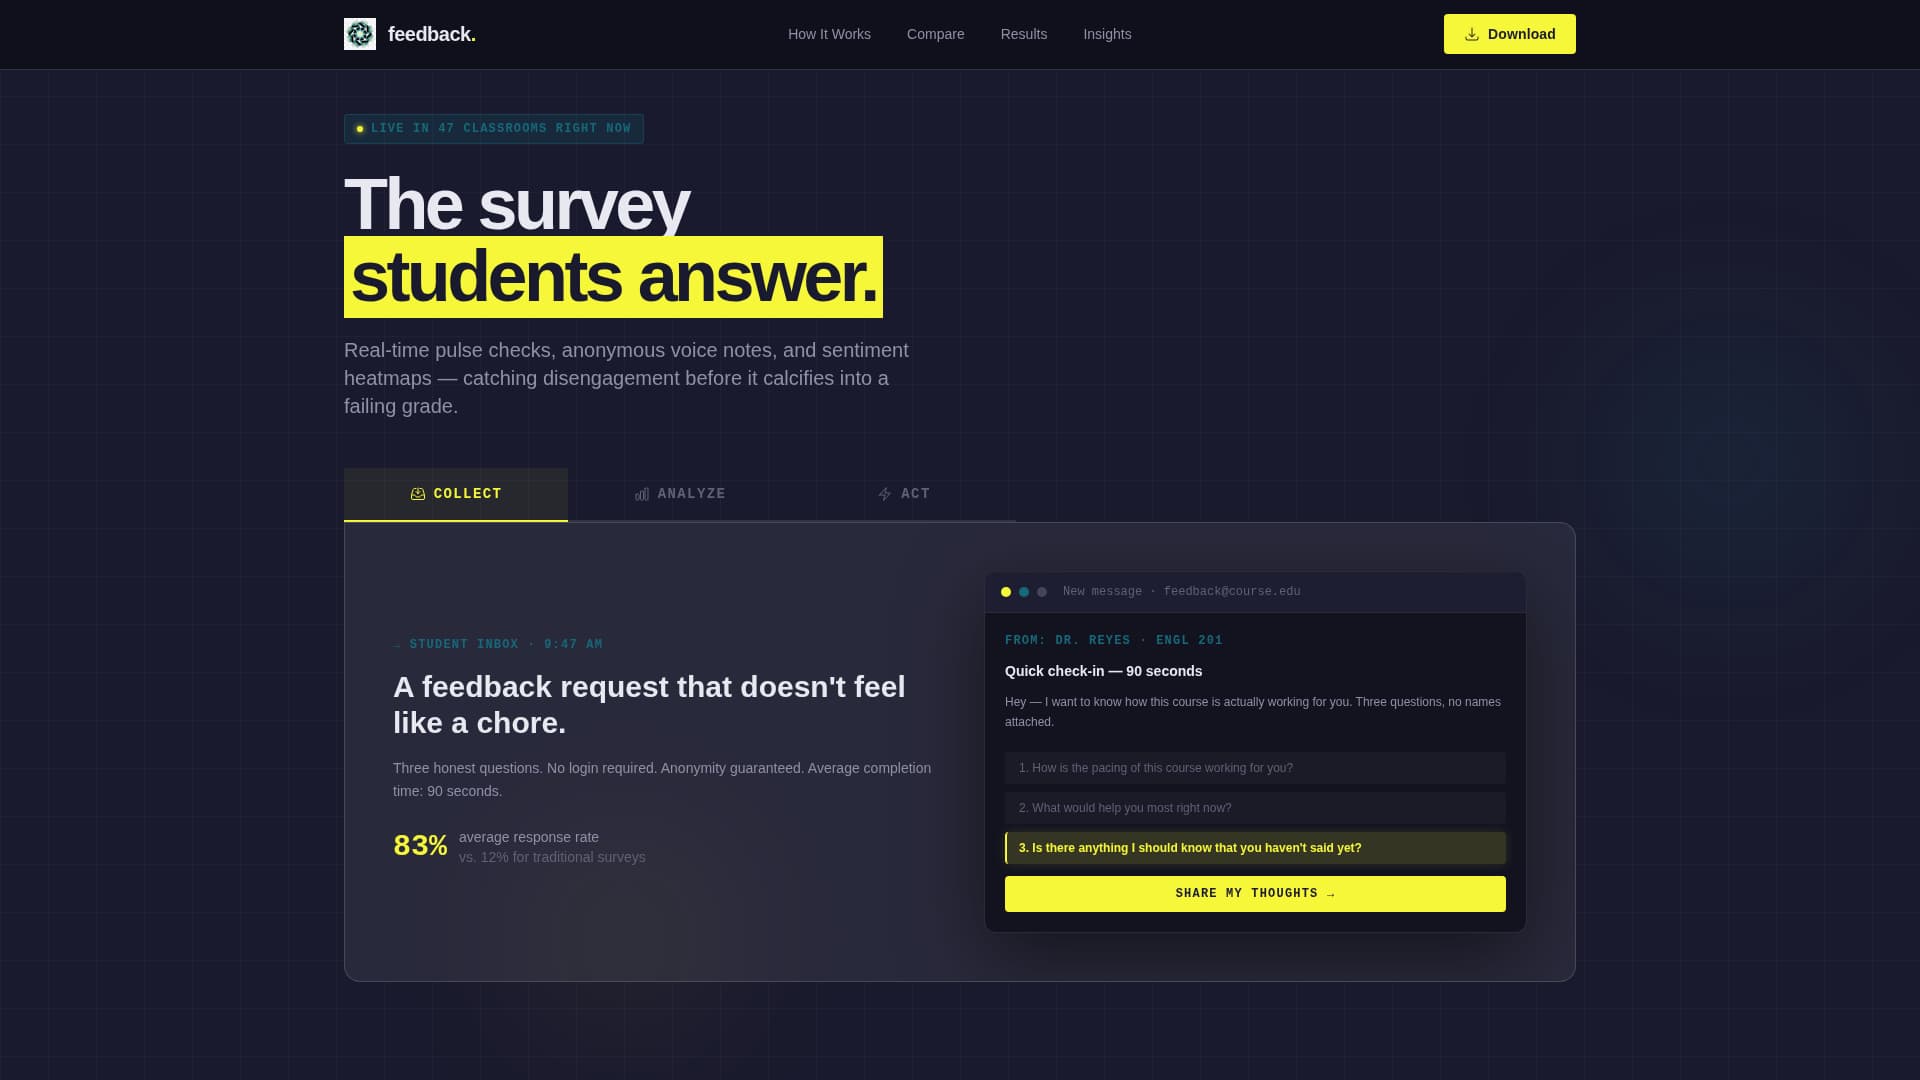Click the 'average response rate' label
The image size is (1920, 1080).
(529, 837)
